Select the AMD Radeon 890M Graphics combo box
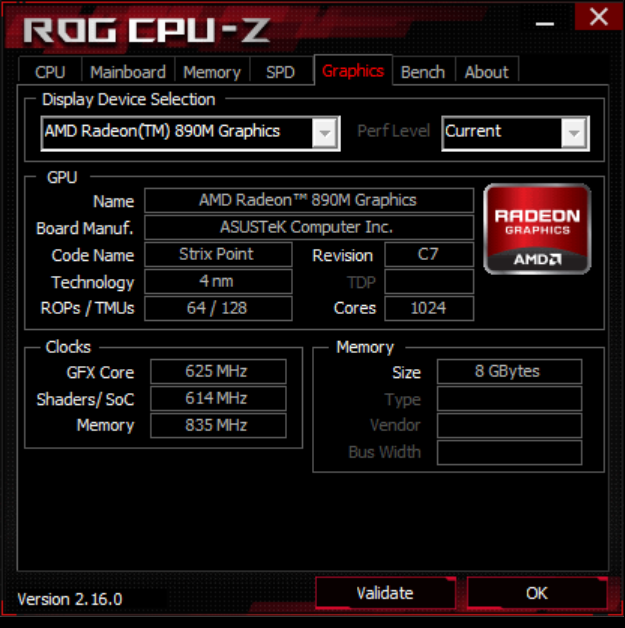 (191, 133)
